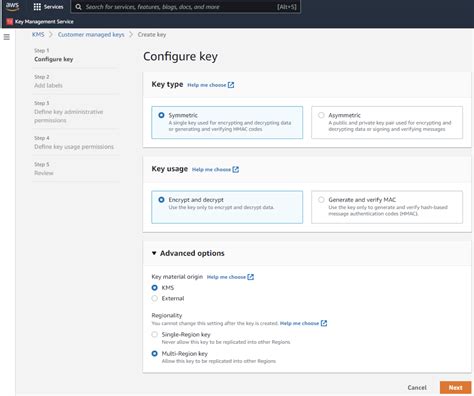Image resolution: width=474 pixels, height=396 pixels.
Task: Click the Cancel button
Action: (x=417, y=388)
